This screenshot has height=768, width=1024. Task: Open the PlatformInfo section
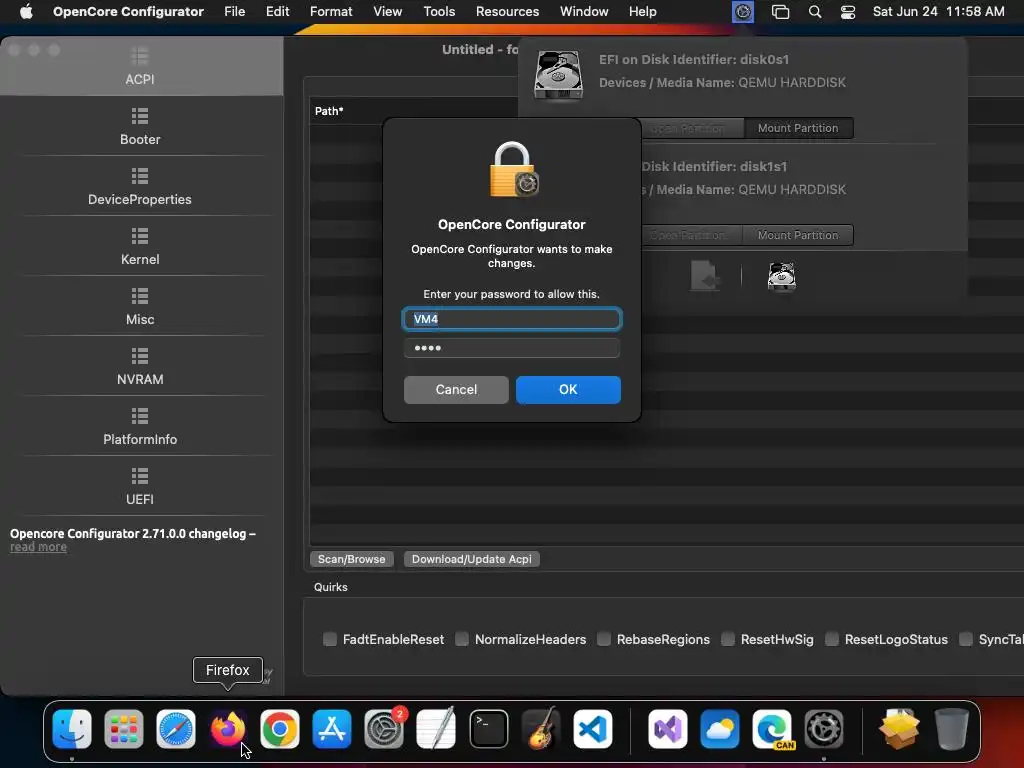pos(140,428)
